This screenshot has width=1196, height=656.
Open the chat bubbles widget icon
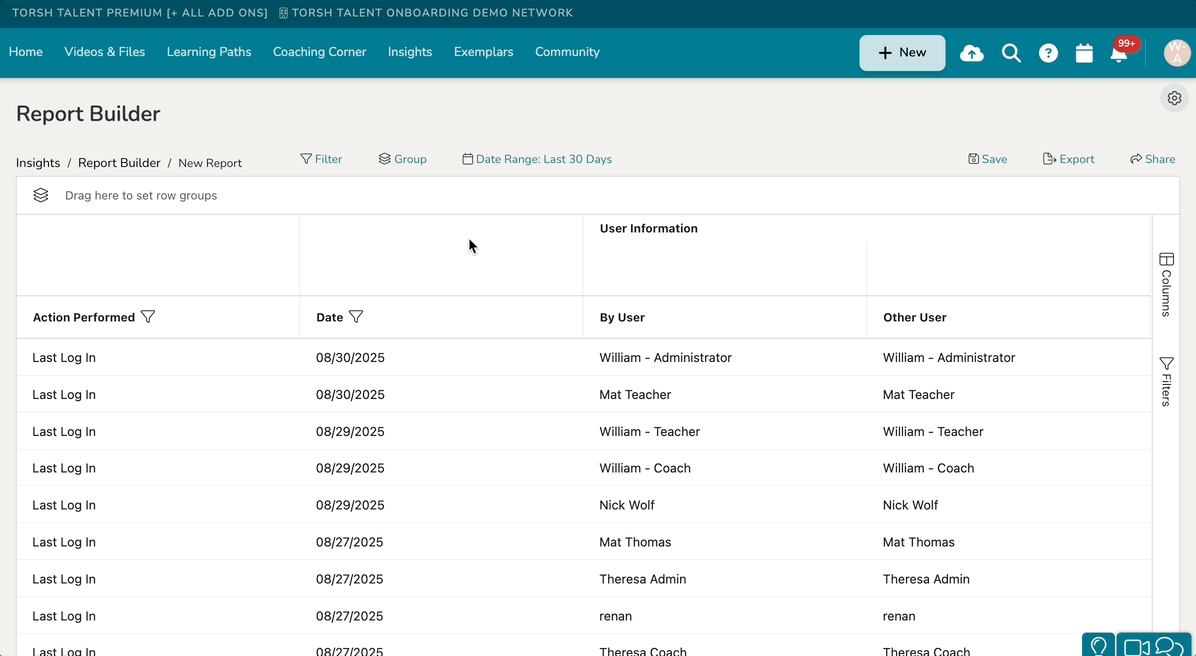click(1169, 646)
